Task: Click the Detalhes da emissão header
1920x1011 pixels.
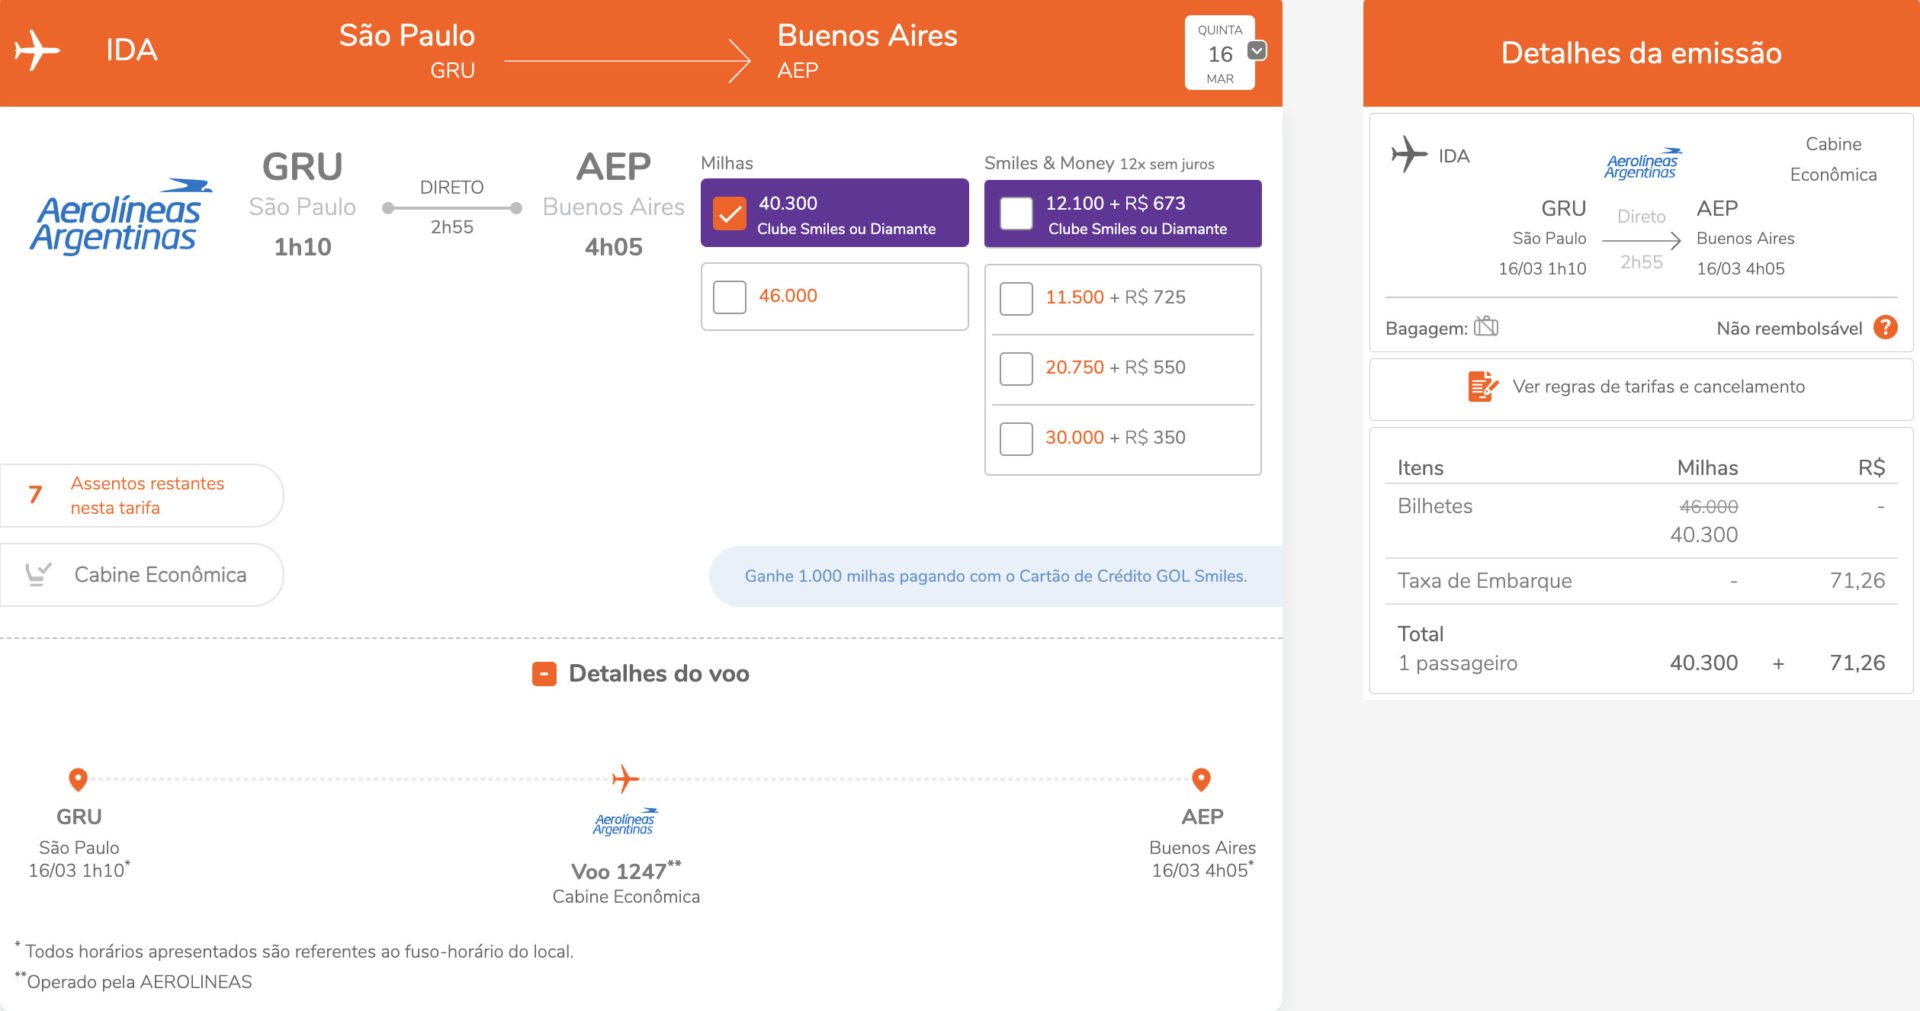Action: click(x=1641, y=53)
